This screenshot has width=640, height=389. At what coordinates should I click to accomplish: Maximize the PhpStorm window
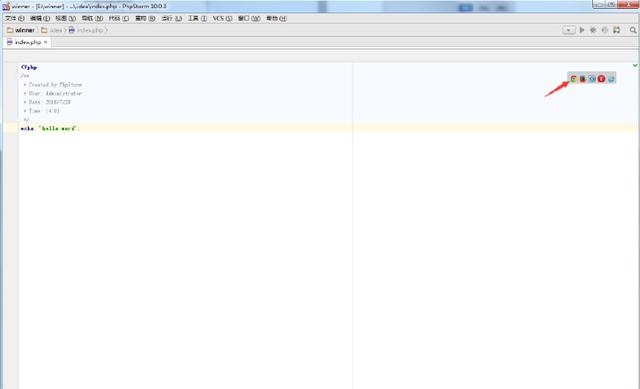click(611, 4)
